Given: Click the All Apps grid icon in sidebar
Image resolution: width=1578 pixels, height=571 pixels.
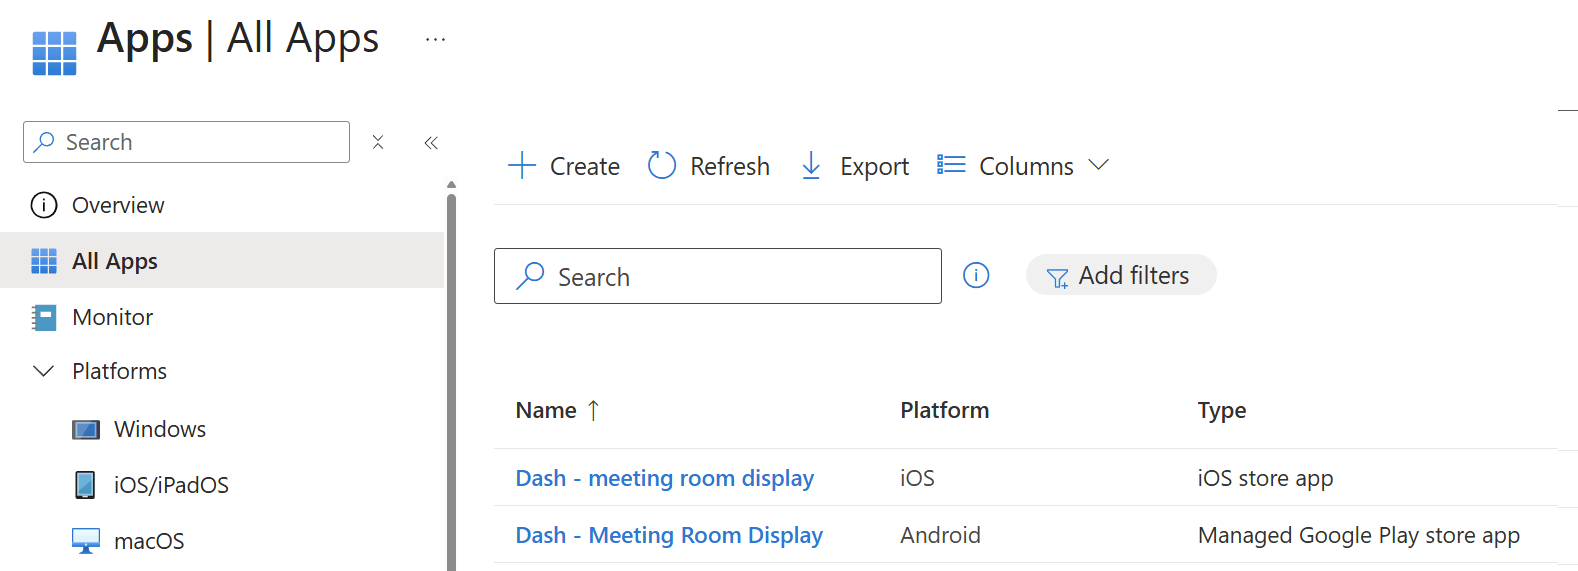Looking at the screenshot, I should point(44,261).
